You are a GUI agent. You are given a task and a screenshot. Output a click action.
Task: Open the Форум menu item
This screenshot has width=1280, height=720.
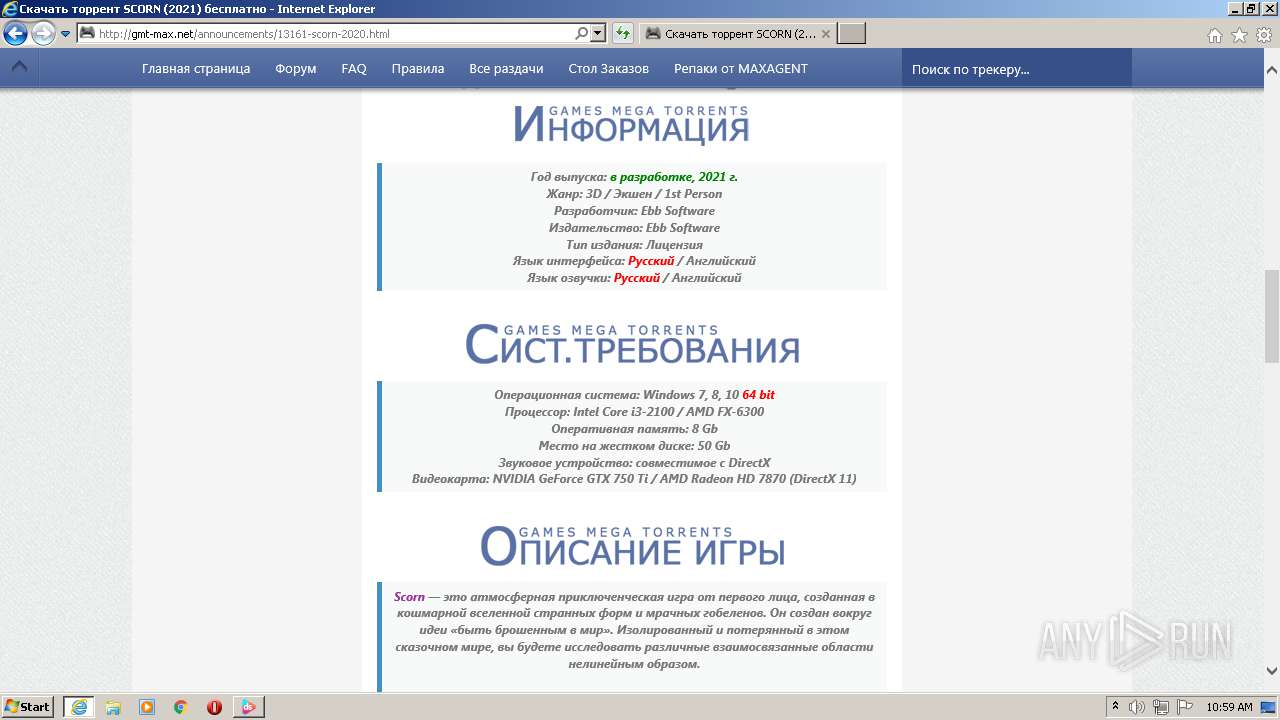point(296,69)
